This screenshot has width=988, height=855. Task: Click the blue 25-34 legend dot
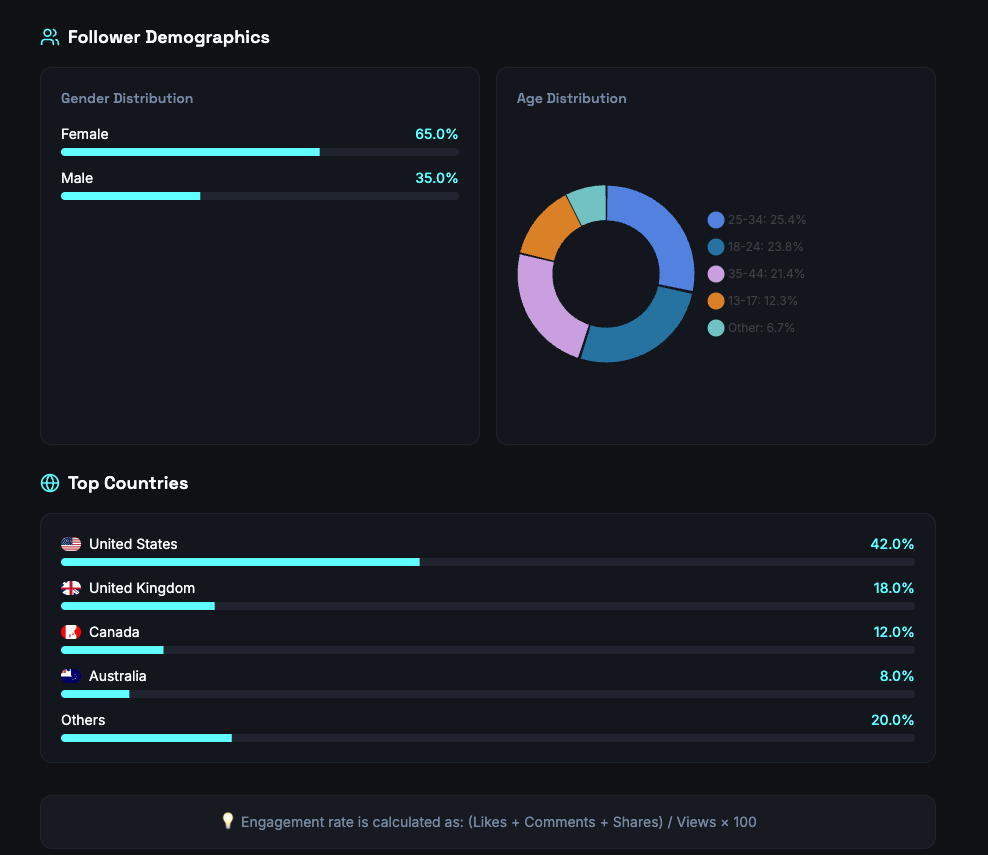(x=714, y=219)
